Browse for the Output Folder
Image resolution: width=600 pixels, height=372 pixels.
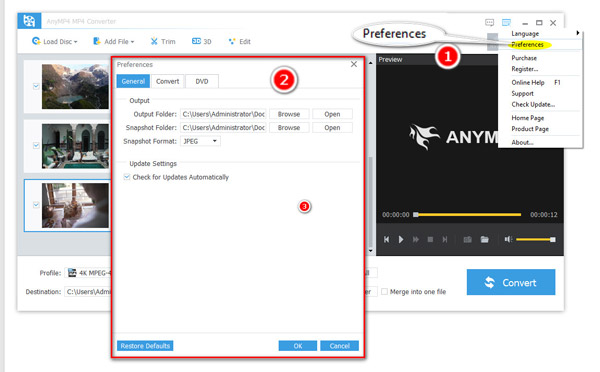pos(289,114)
